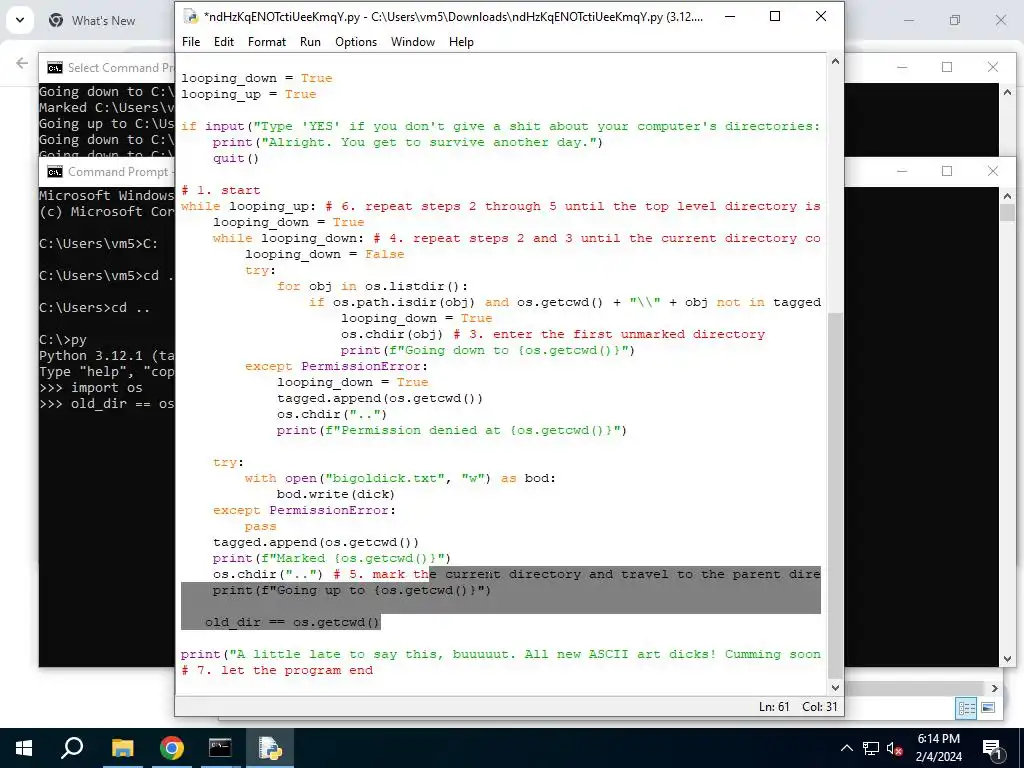Click the 'Ln: 61' status bar entry
The width and height of the screenshot is (1024, 768).
(x=774, y=707)
